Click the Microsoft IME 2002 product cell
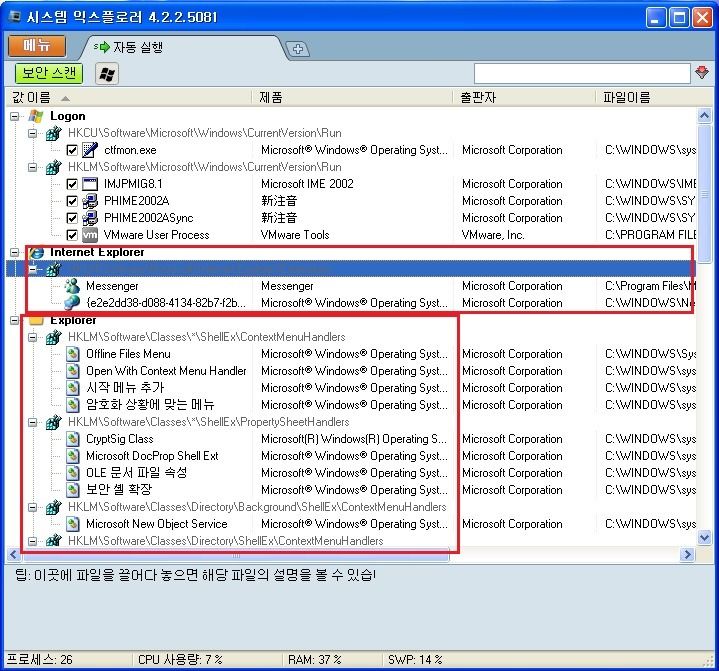Screen dimensions: 719x671 [307, 184]
